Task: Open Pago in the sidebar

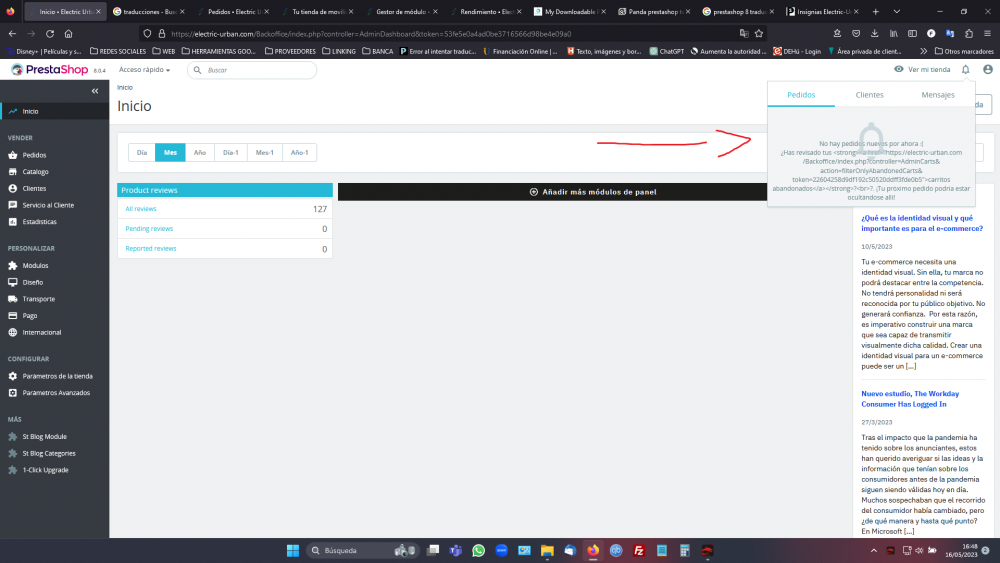Action: click(29, 315)
